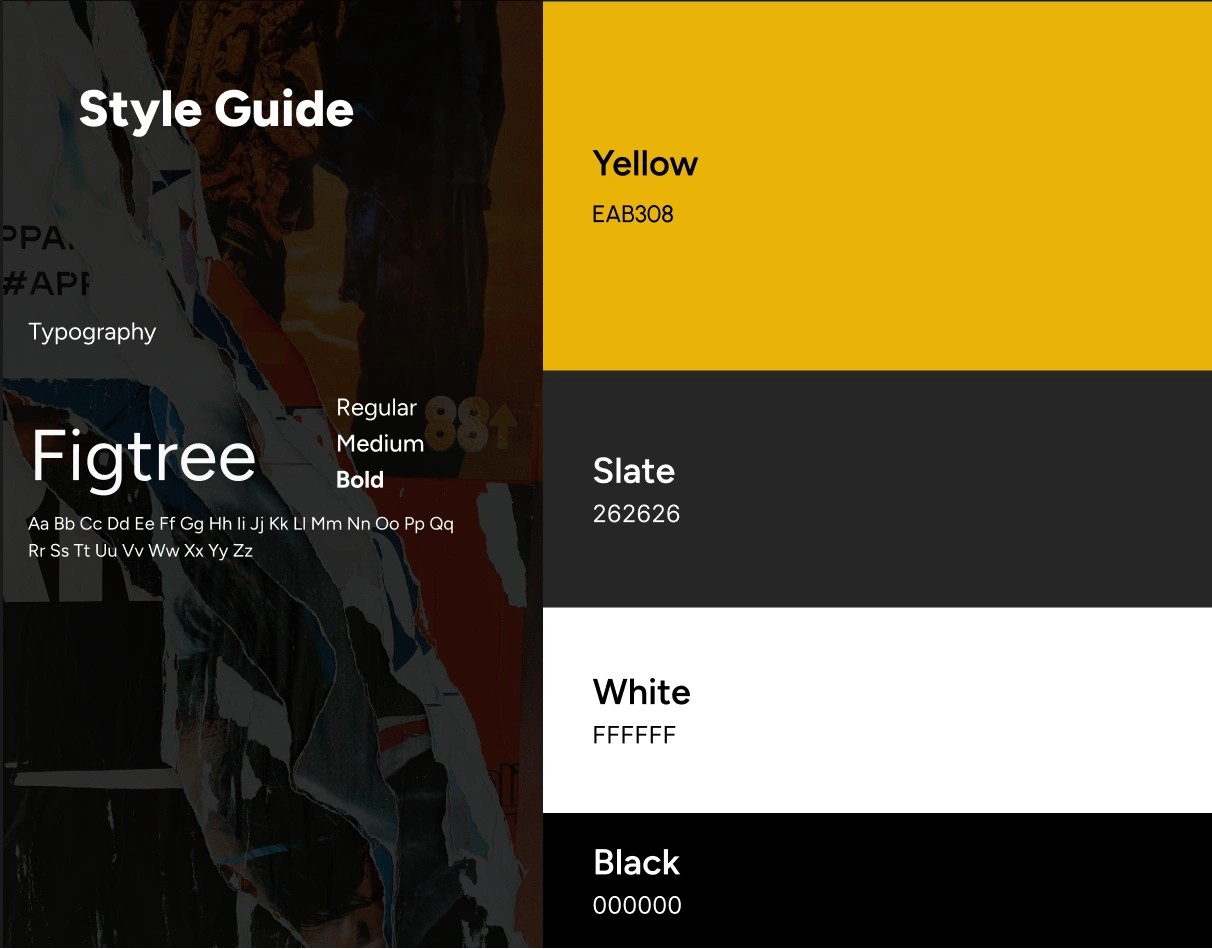Select the Typography section label
The image size is (1212, 949).
(92, 332)
